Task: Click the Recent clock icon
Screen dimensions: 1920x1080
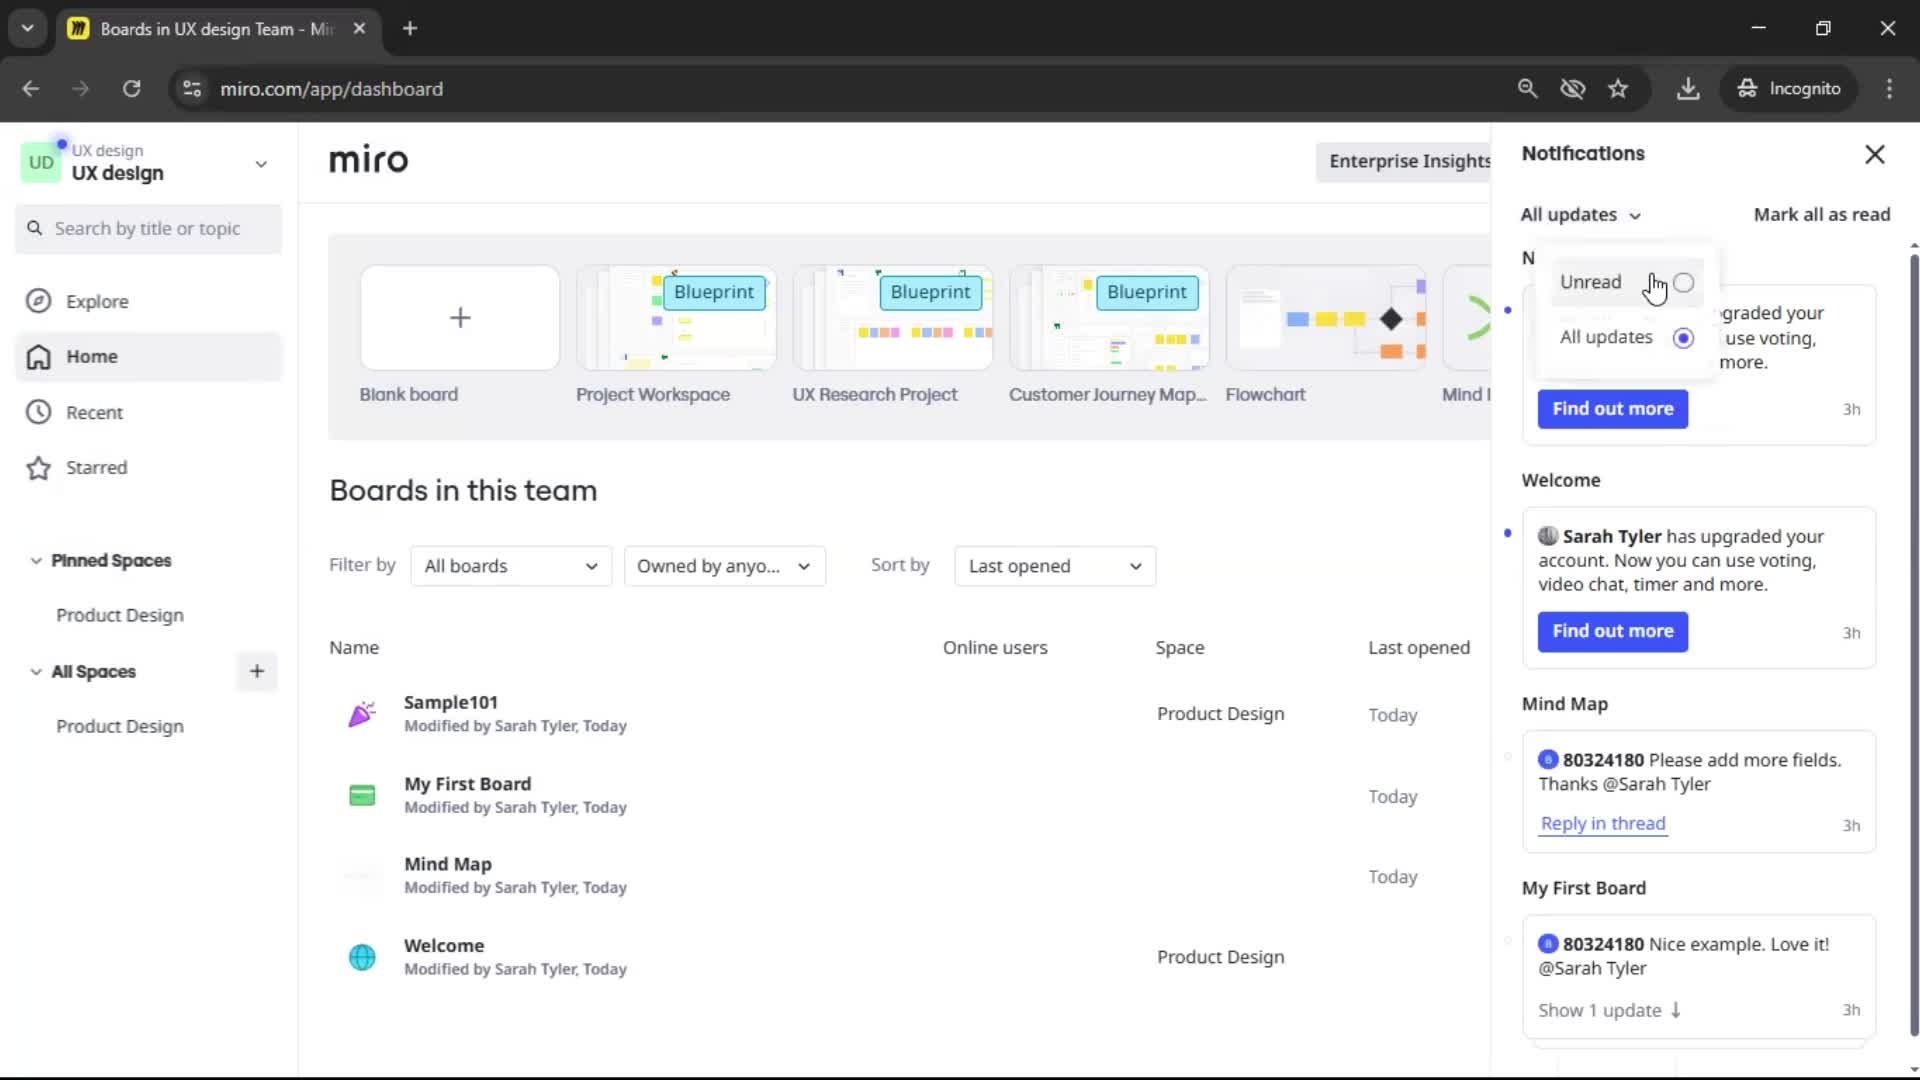Action: tap(38, 412)
